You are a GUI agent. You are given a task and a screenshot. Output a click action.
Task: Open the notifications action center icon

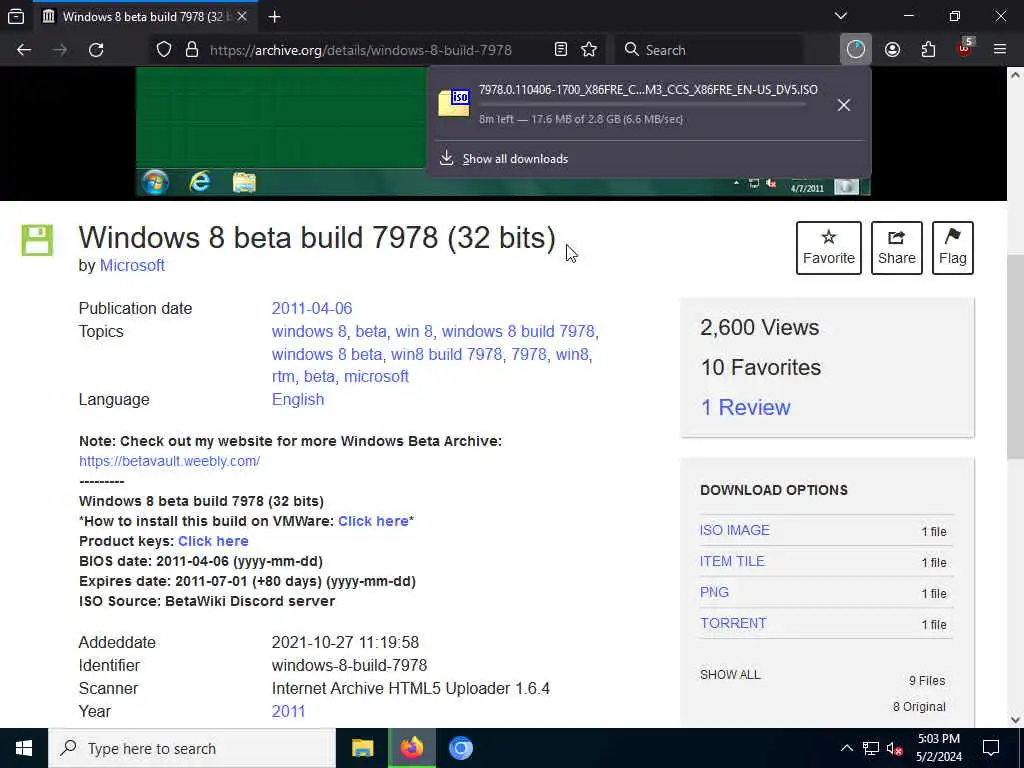[991, 748]
